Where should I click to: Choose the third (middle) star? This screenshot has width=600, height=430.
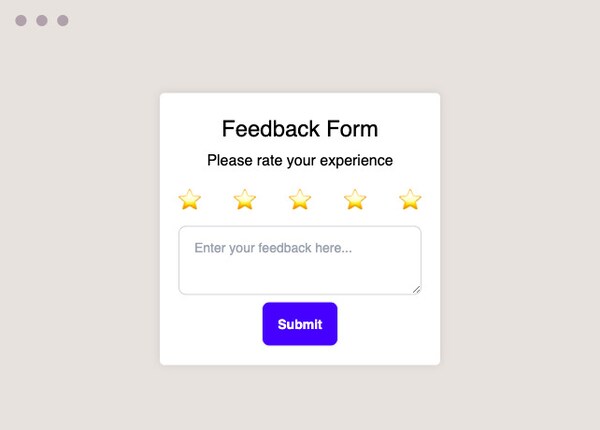pyautogui.click(x=300, y=200)
